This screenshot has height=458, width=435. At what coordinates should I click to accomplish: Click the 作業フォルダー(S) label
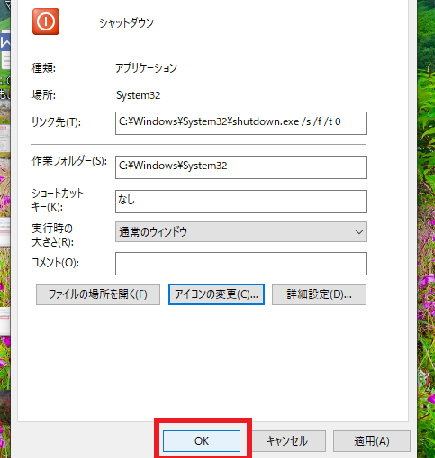[69, 161]
